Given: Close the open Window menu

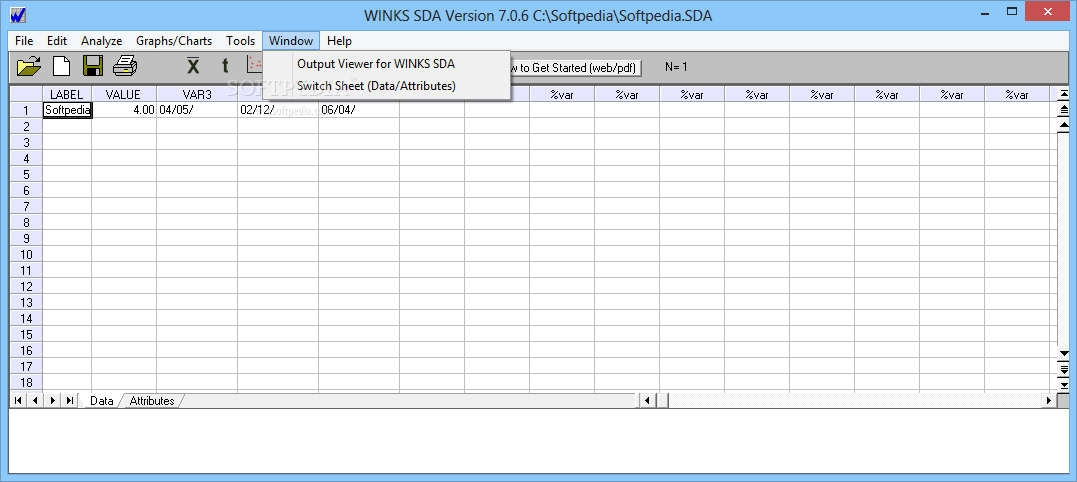Looking at the screenshot, I should point(291,41).
